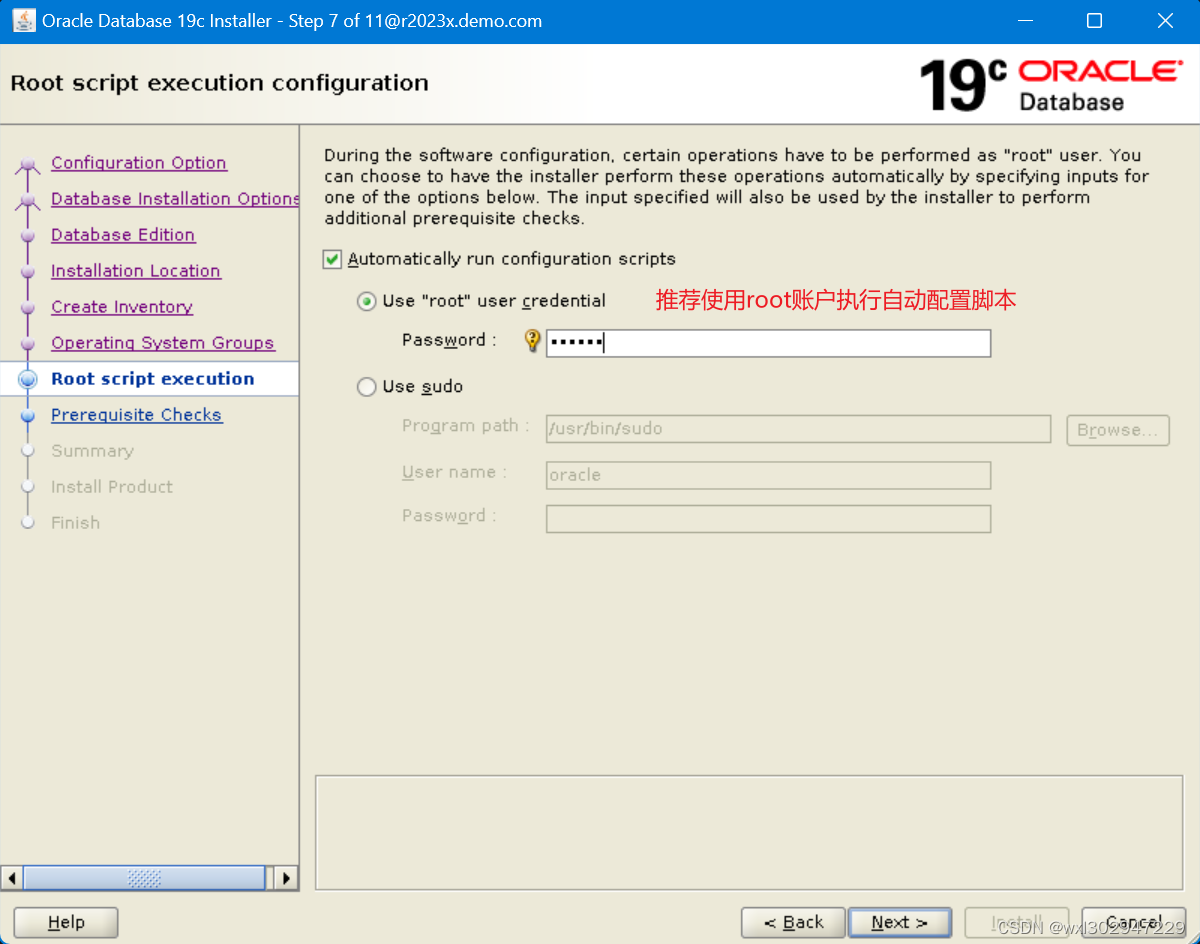Click the Browse... button
Image resolution: width=1200 pixels, height=944 pixels.
click(x=1118, y=430)
